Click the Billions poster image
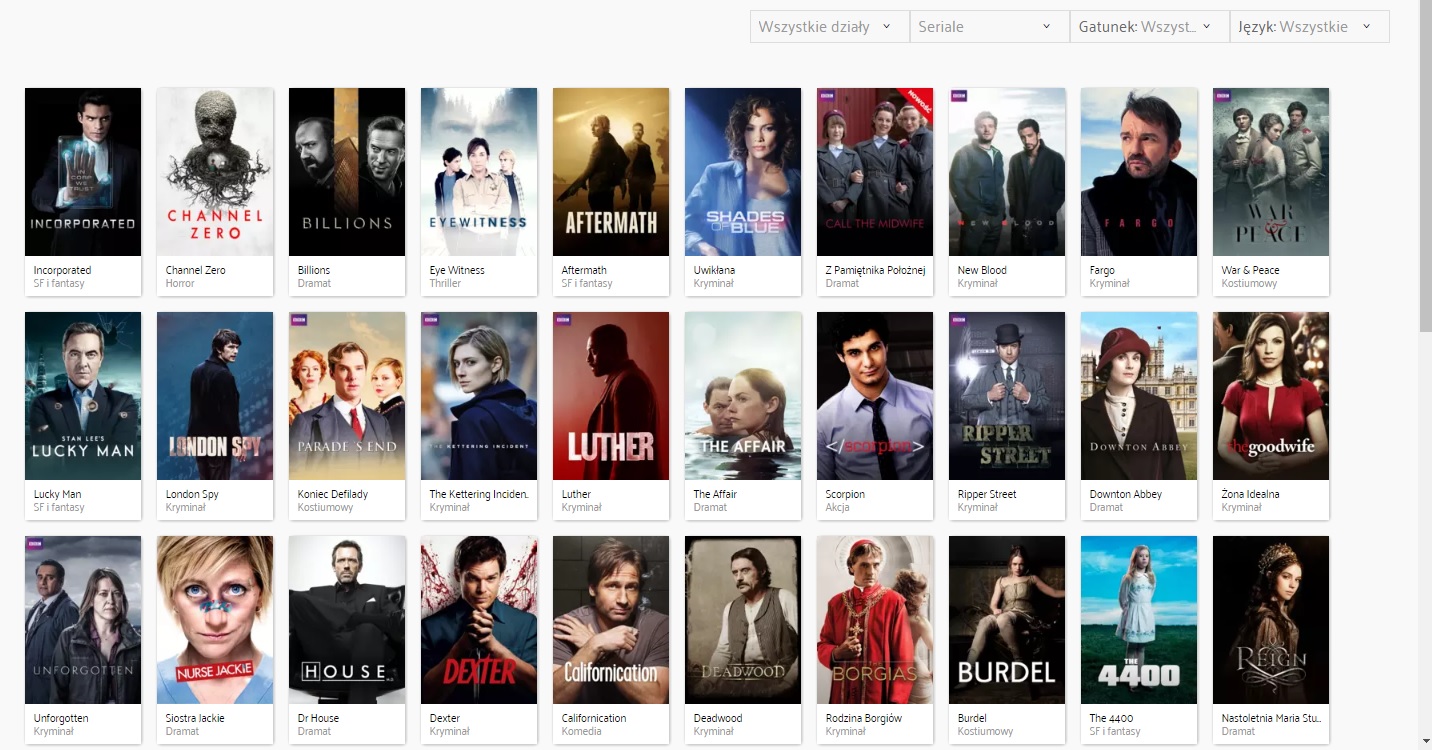The width and height of the screenshot is (1432, 750). point(347,172)
